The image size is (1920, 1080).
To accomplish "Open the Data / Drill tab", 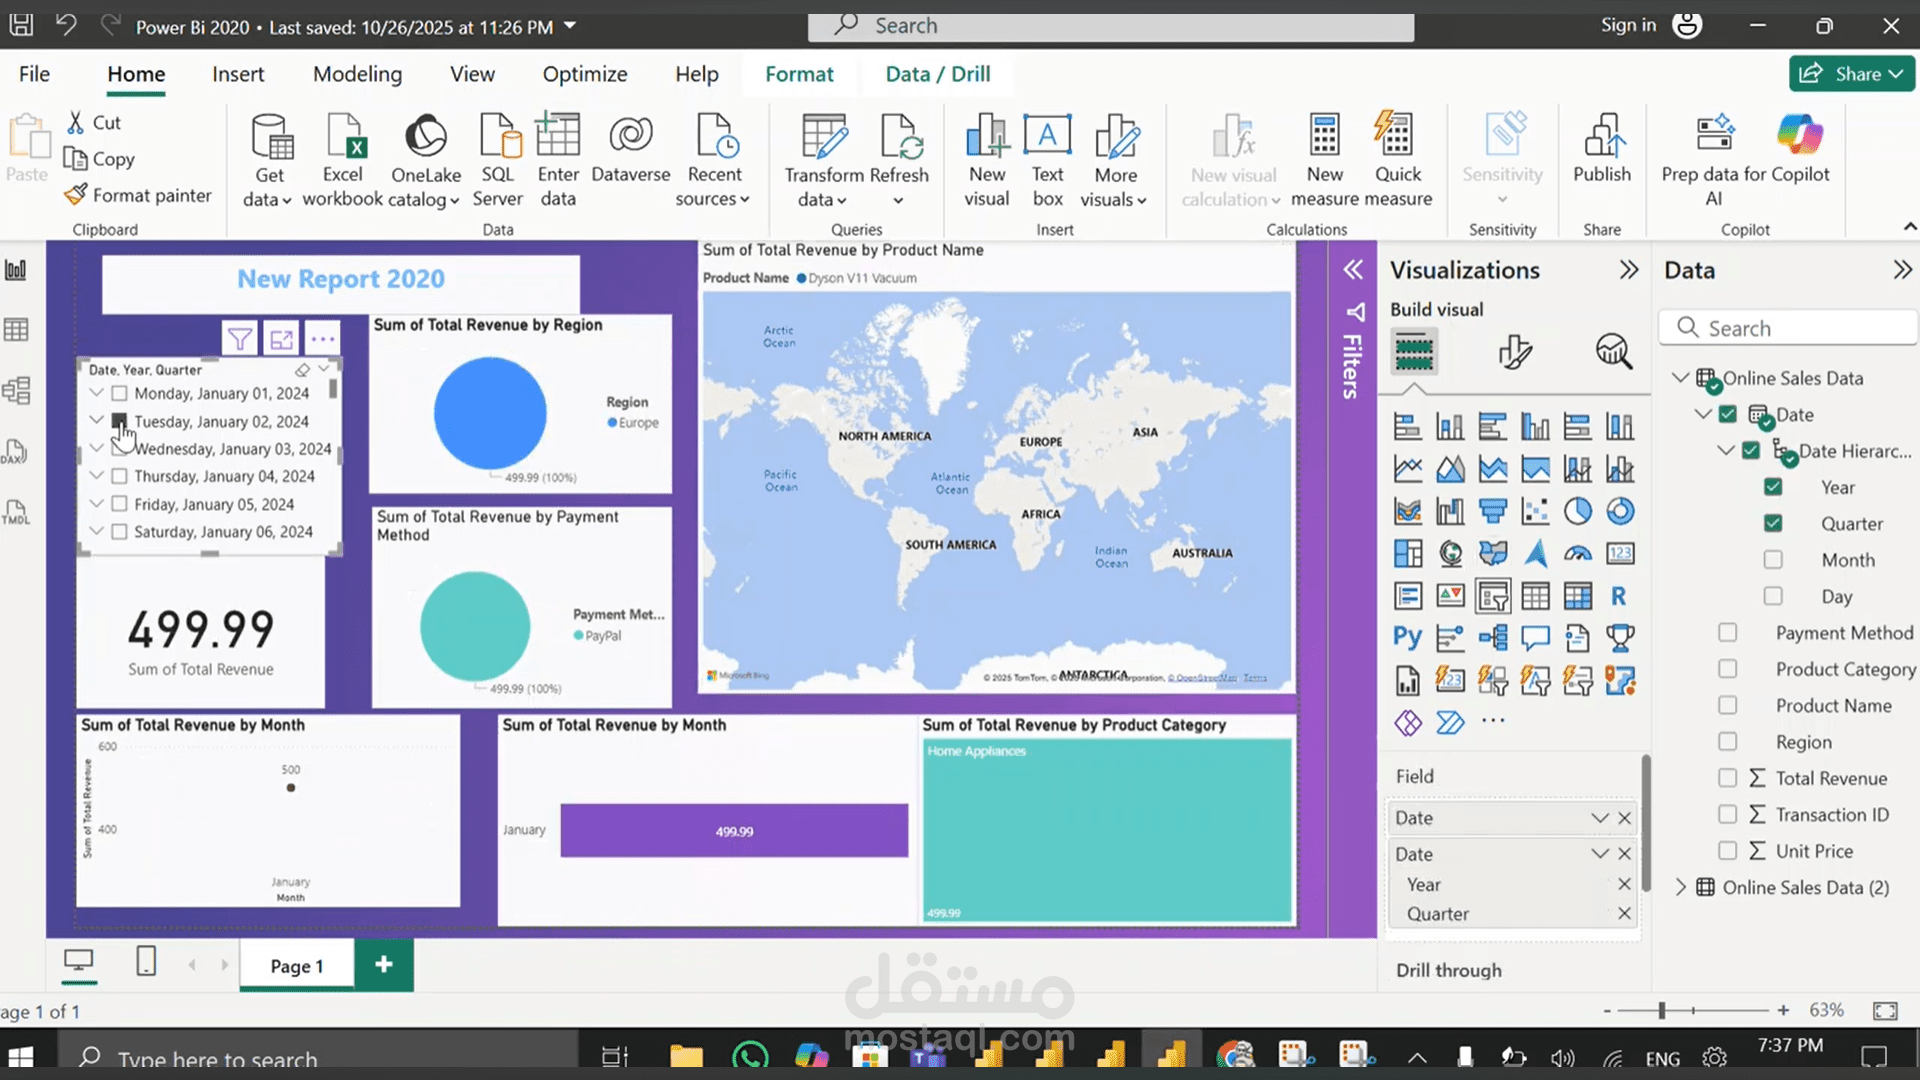I will pyautogui.click(x=938, y=74).
